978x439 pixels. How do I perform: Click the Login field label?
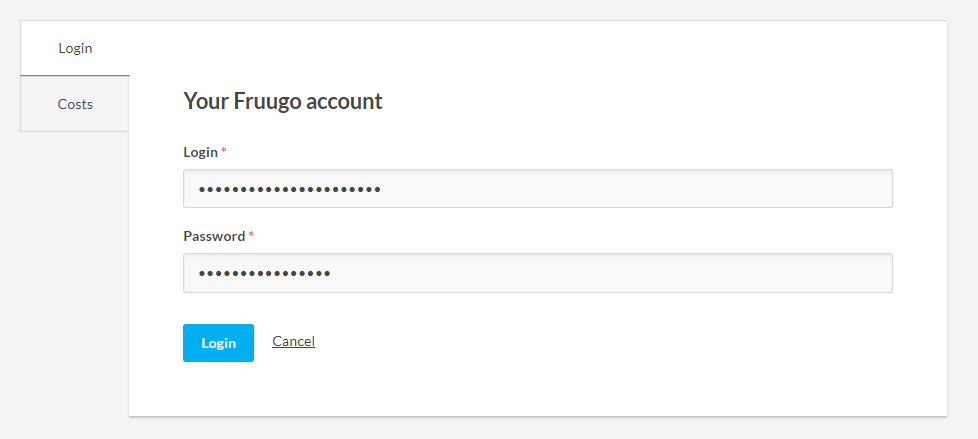(x=200, y=152)
